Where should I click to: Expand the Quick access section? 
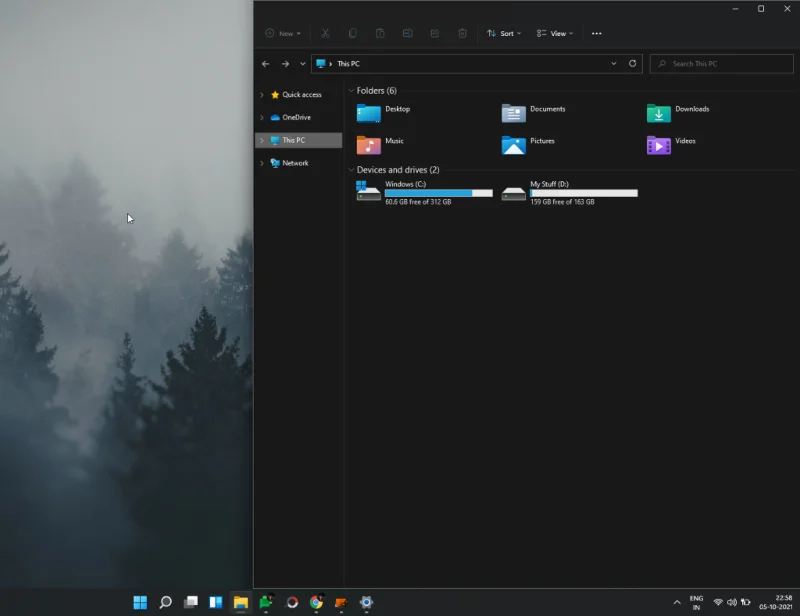click(x=262, y=94)
